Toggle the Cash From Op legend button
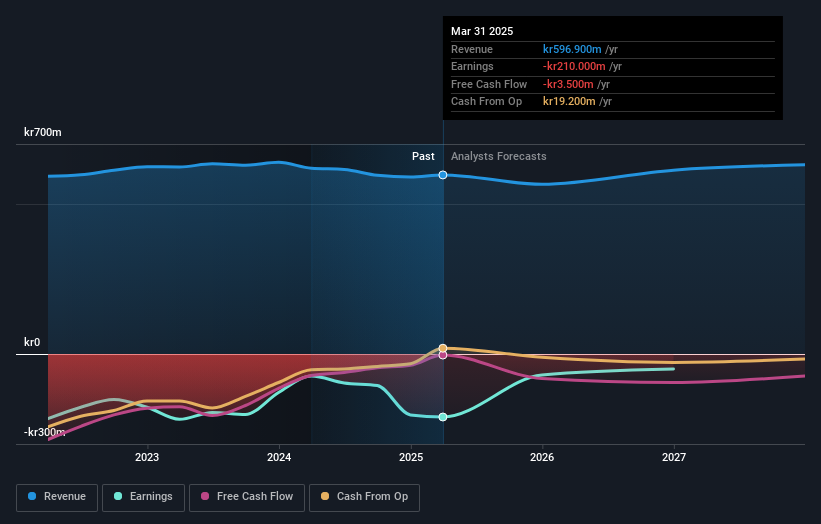821x524 pixels. point(364,497)
